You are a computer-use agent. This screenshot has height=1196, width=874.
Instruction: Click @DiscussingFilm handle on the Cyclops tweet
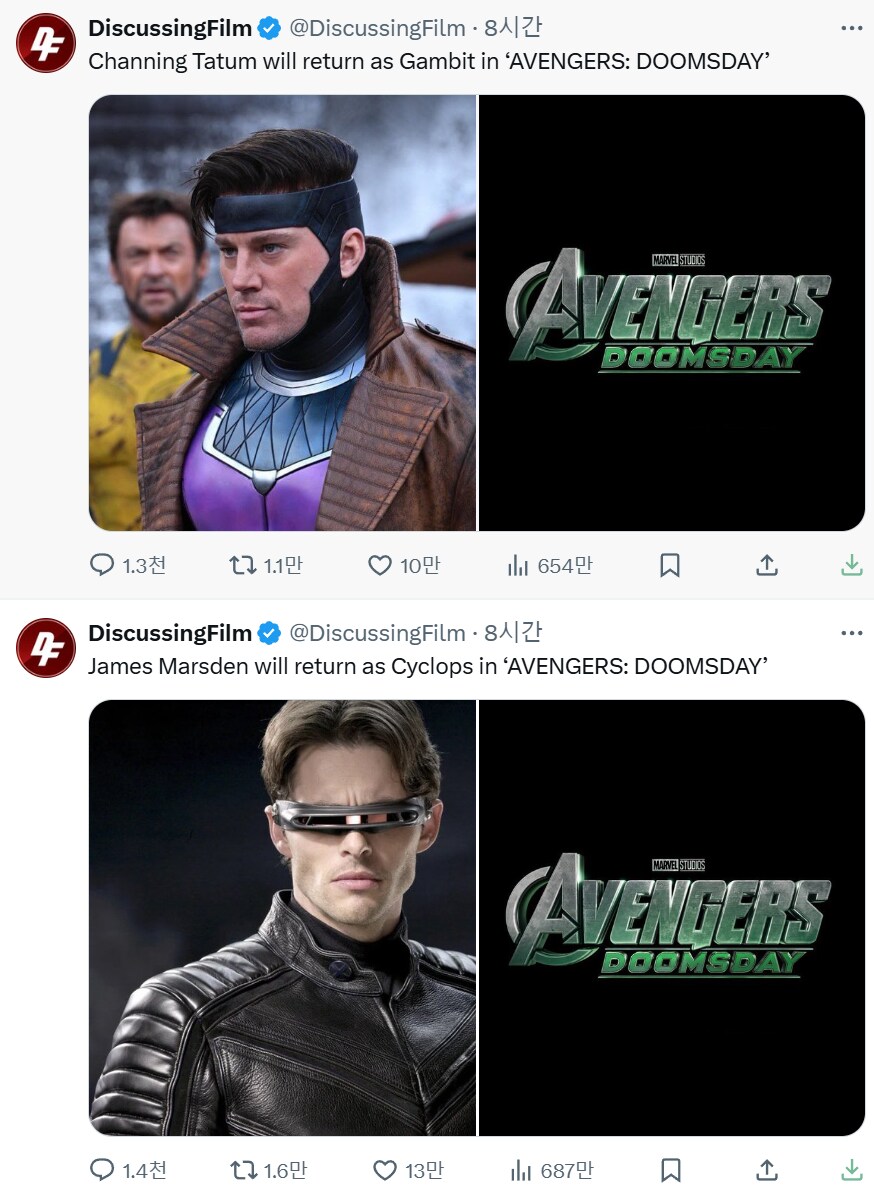point(377,633)
